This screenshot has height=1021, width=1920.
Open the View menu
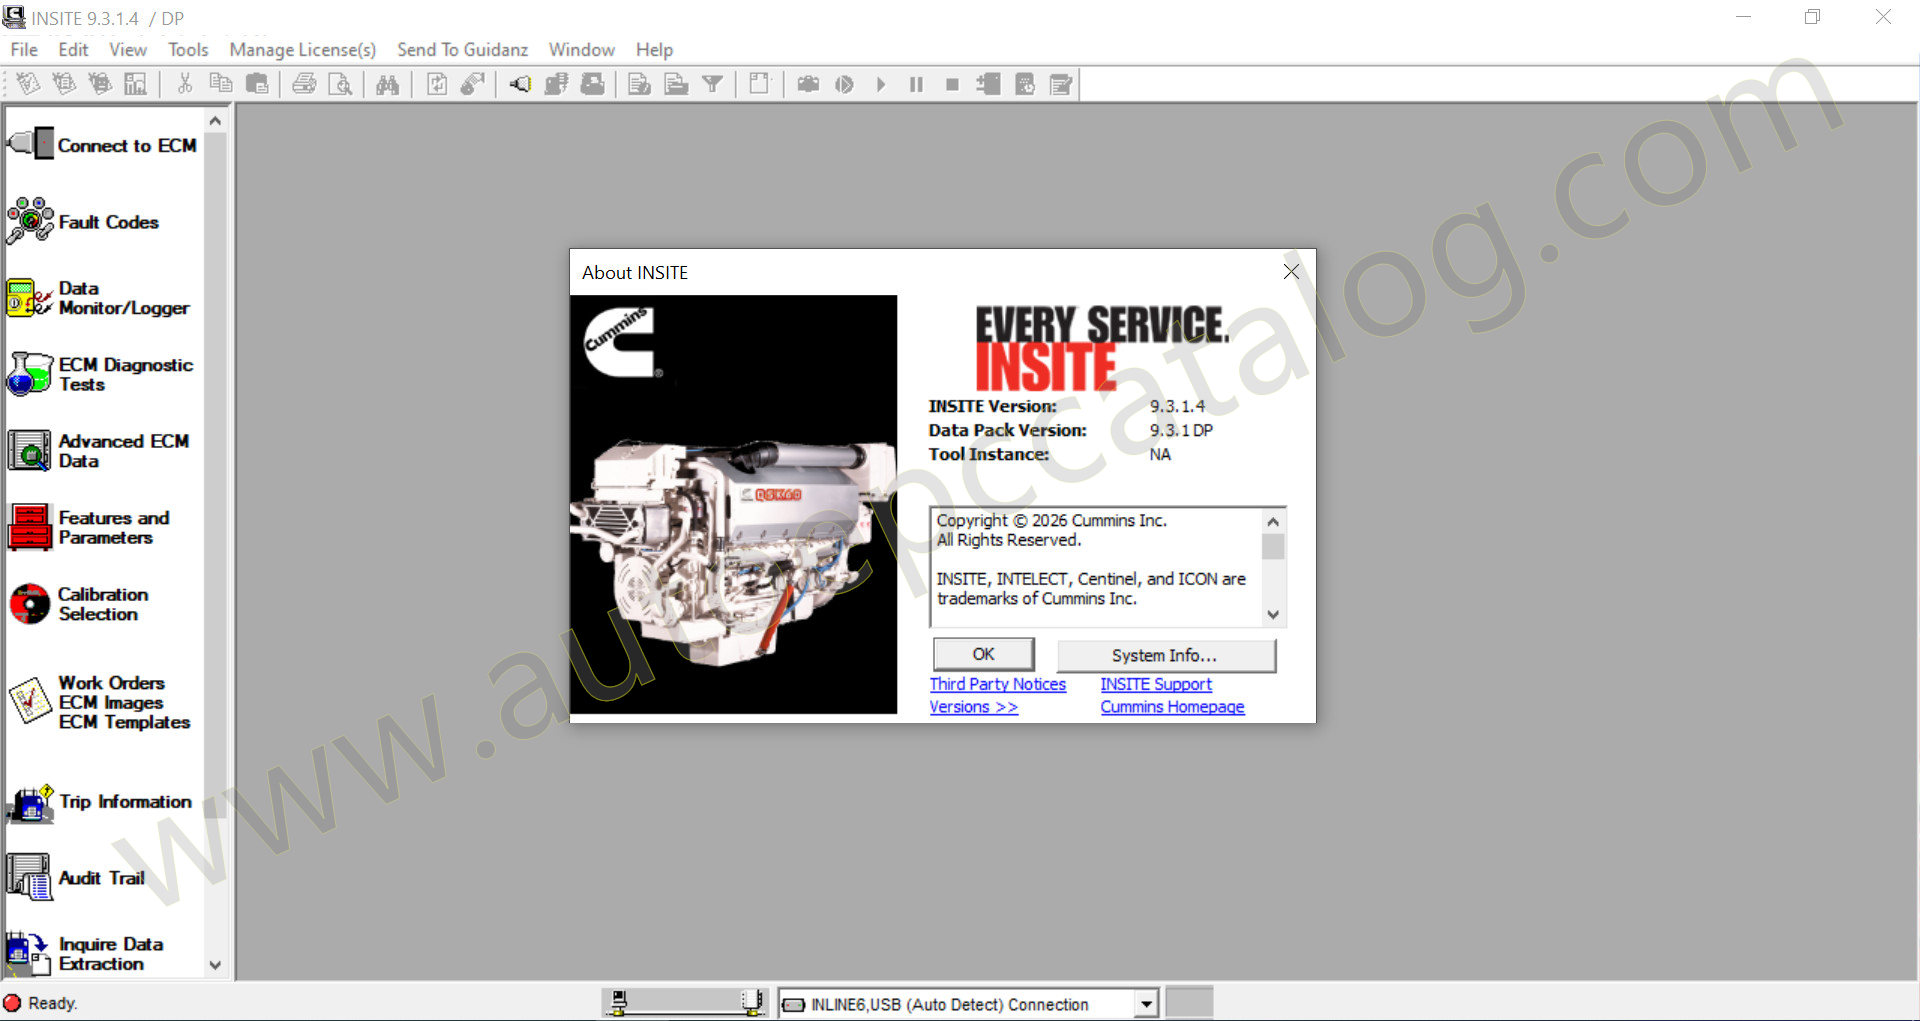point(128,49)
